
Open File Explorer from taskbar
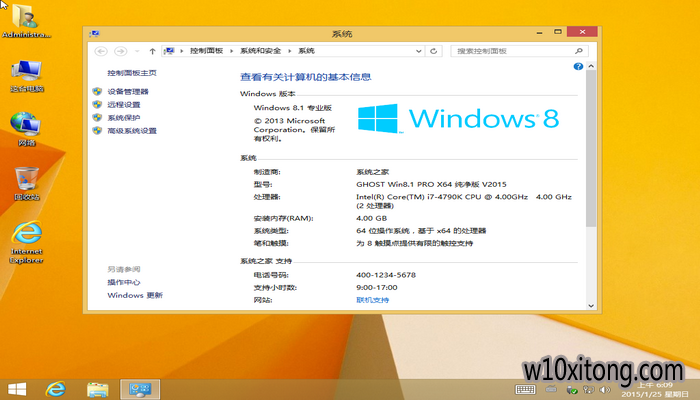pyautogui.click(x=97, y=389)
